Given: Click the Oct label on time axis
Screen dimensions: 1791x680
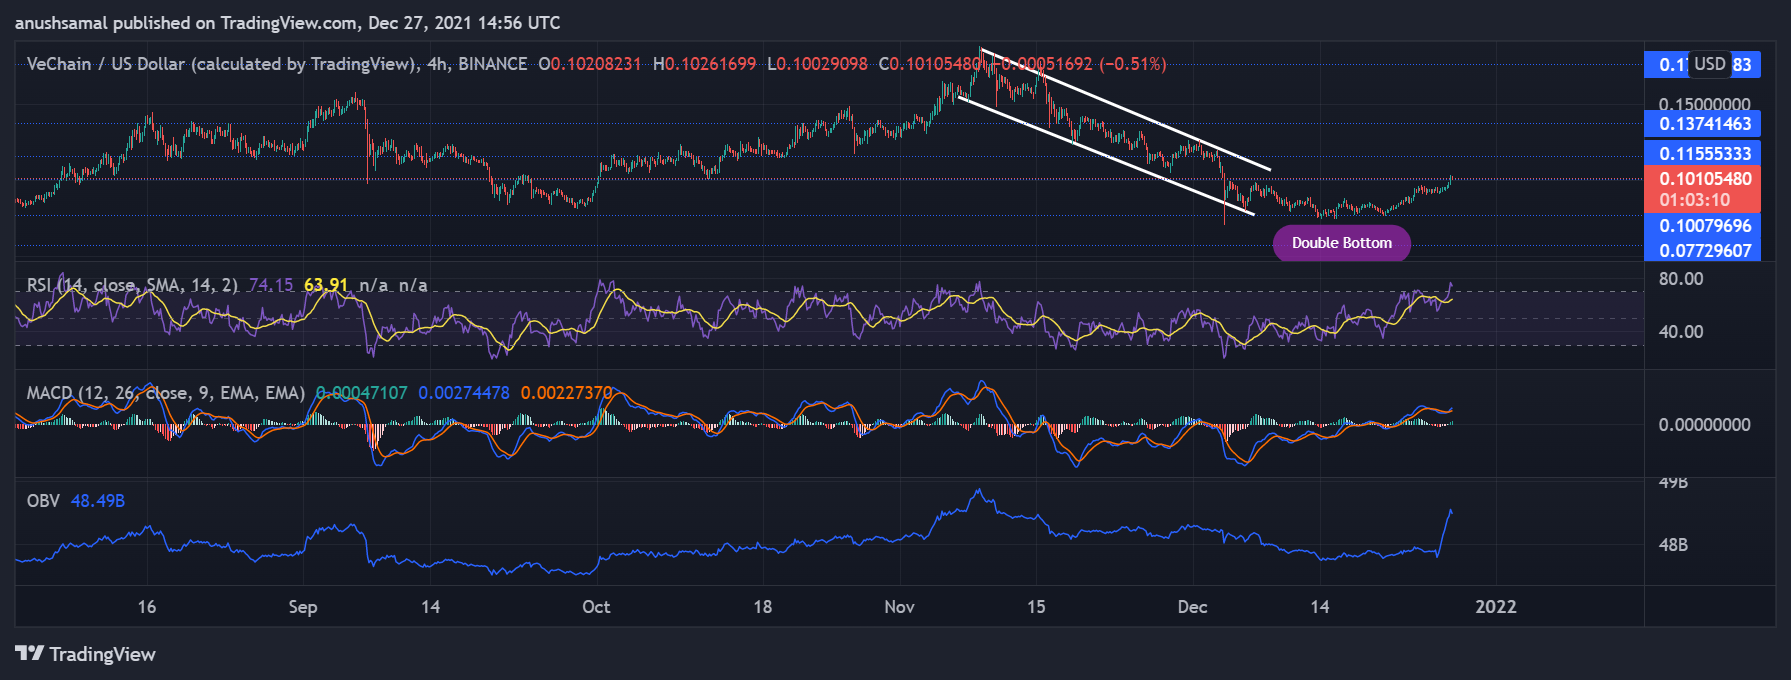Looking at the screenshot, I should [596, 607].
